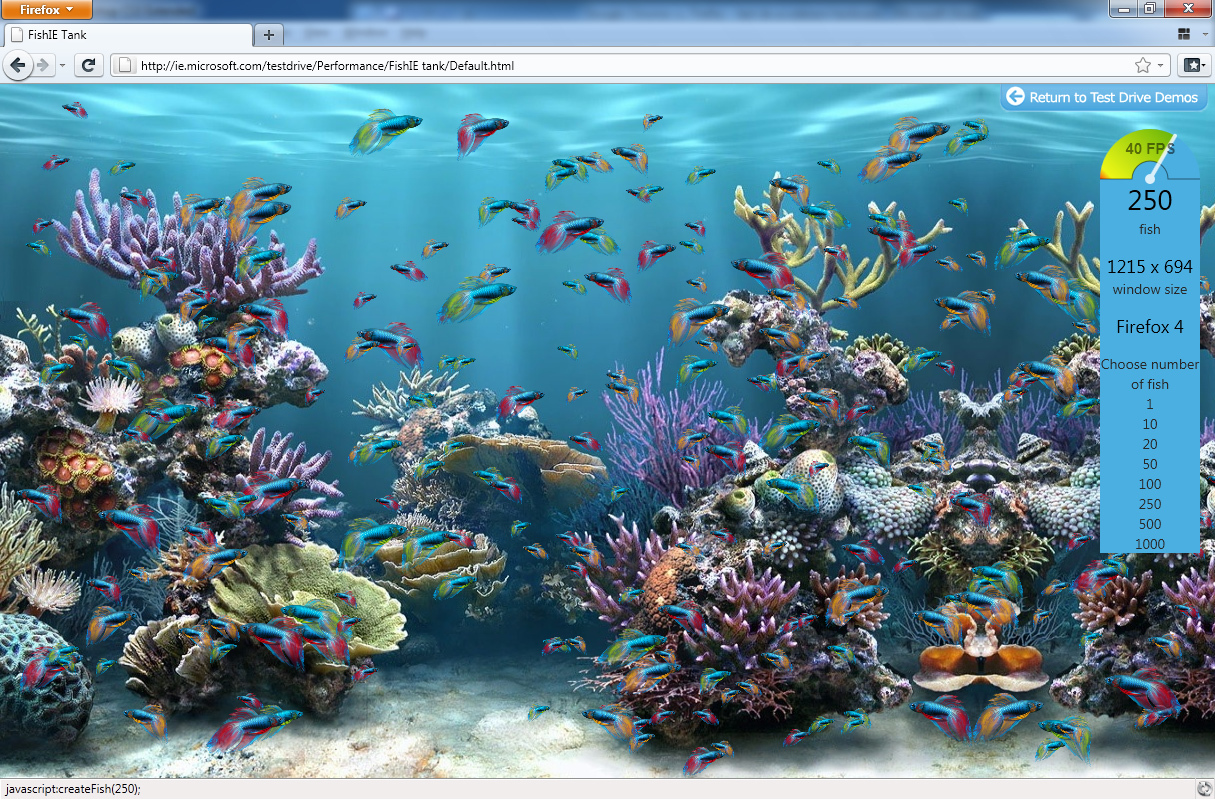Select 100 fish from the list
The height and width of the screenshot is (800, 1215).
tap(1150, 484)
